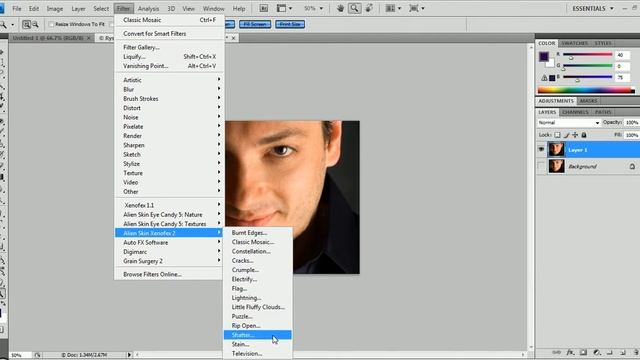This screenshot has height=360, width=640.
Task: Click the status bar zoom field
Action: tap(20, 355)
